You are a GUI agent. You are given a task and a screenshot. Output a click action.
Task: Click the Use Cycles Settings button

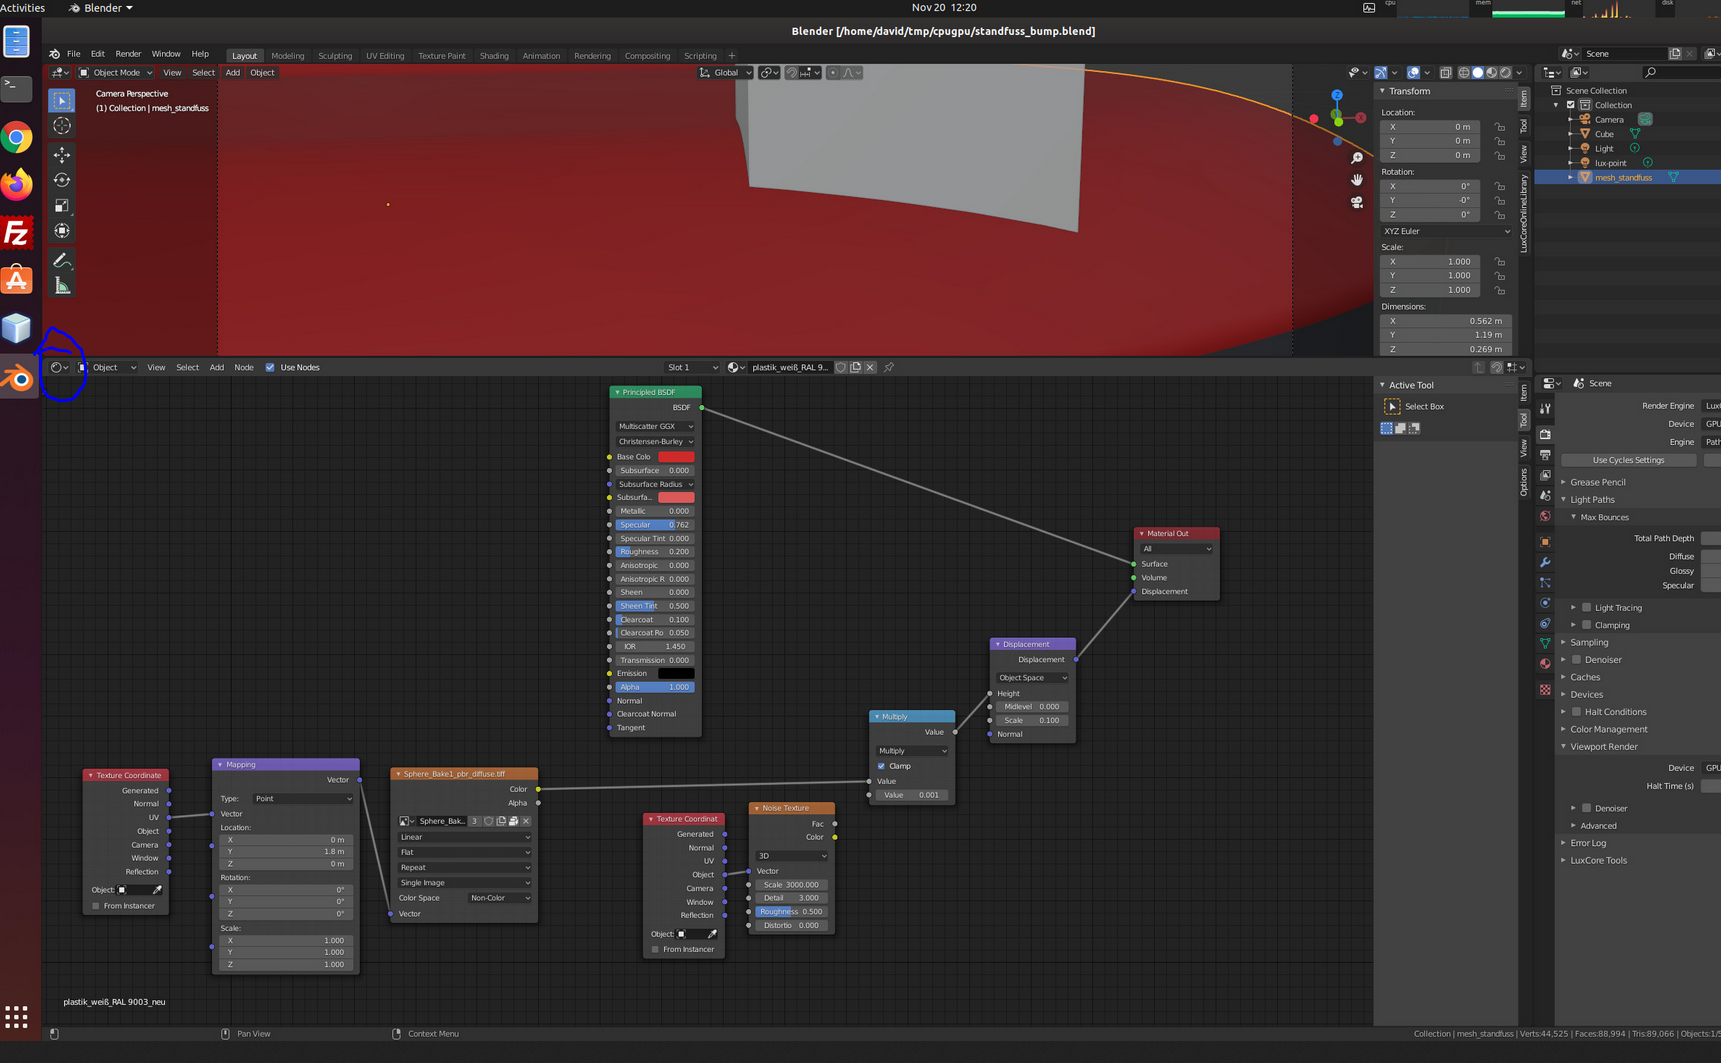1628,460
